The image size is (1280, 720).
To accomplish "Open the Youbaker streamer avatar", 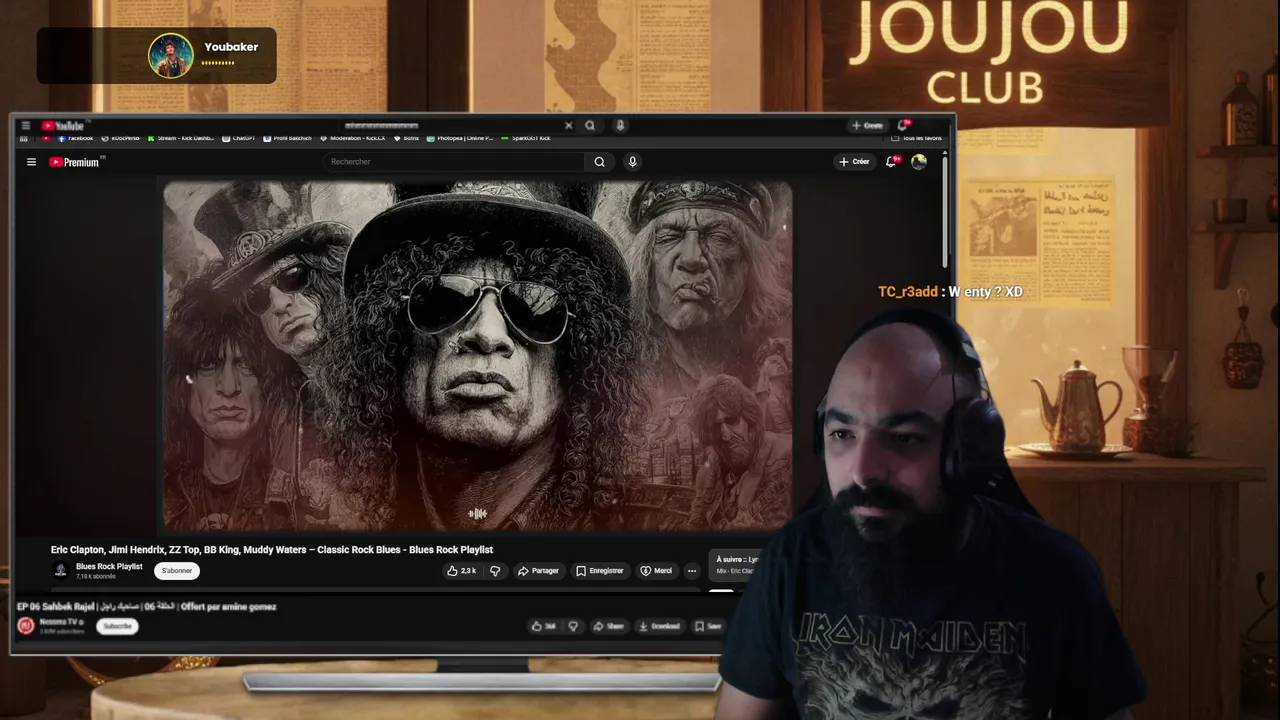I will coord(171,56).
